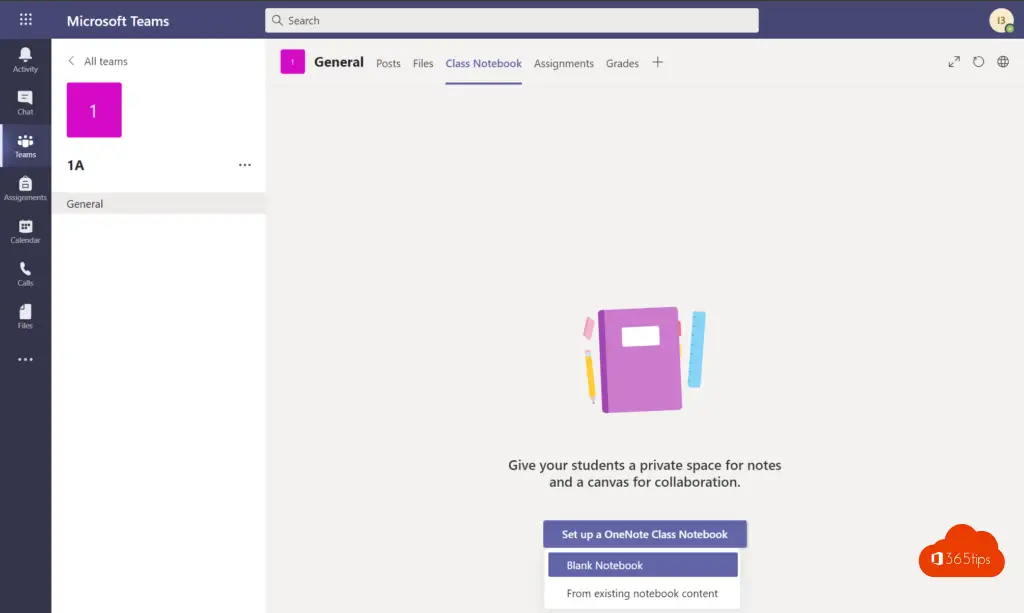Show more apps ellipsis in sidebar
Viewport: 1024px width, 613px height.
coord(25,360)
